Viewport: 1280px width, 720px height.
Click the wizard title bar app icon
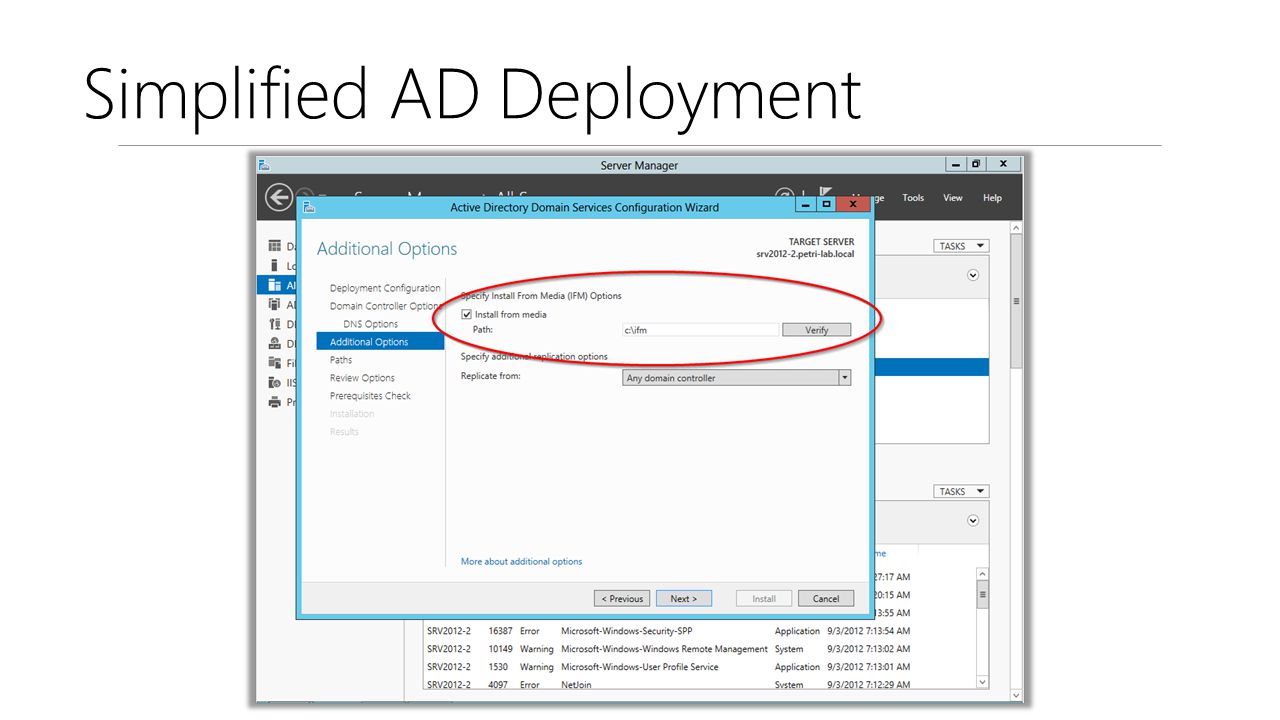click(309, 207)
